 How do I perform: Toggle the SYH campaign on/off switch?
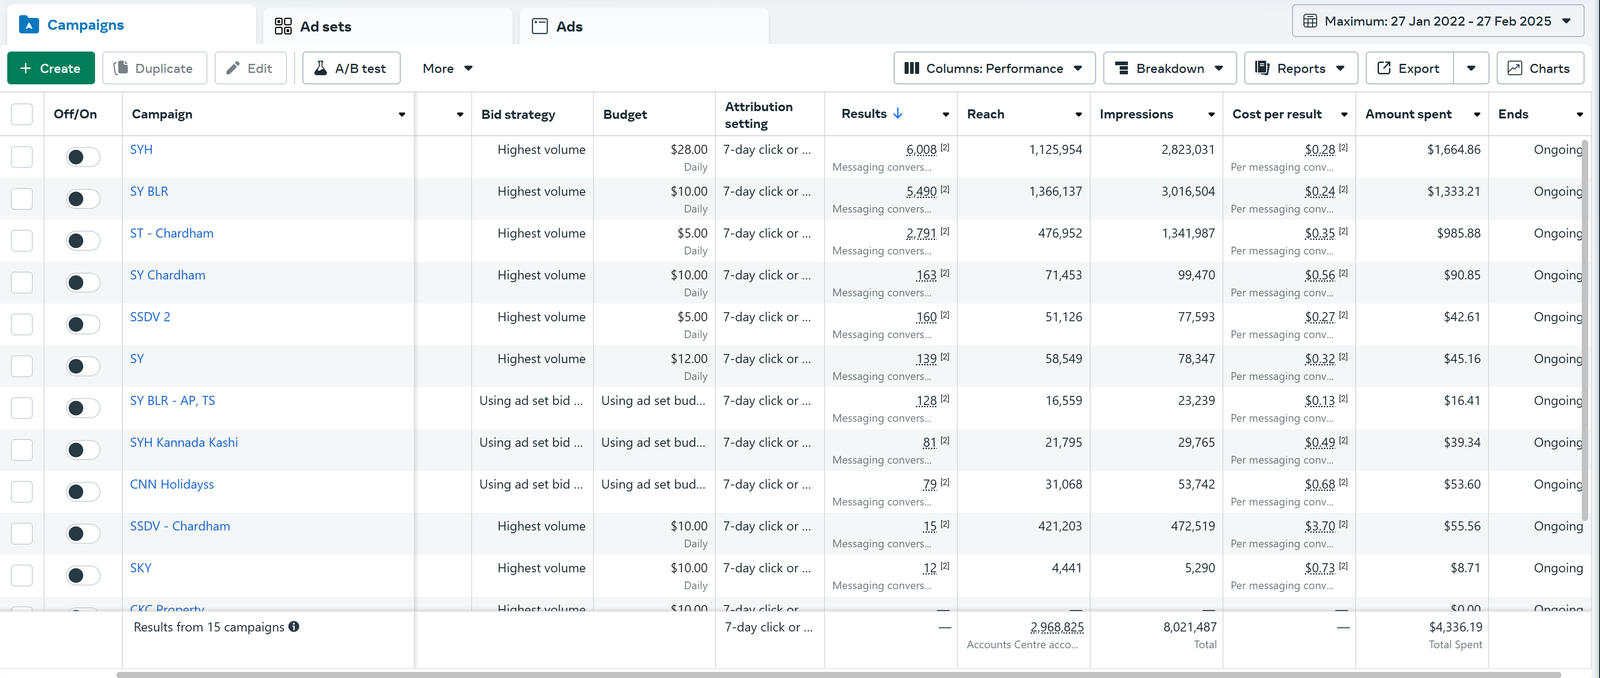tap(83, 157)
